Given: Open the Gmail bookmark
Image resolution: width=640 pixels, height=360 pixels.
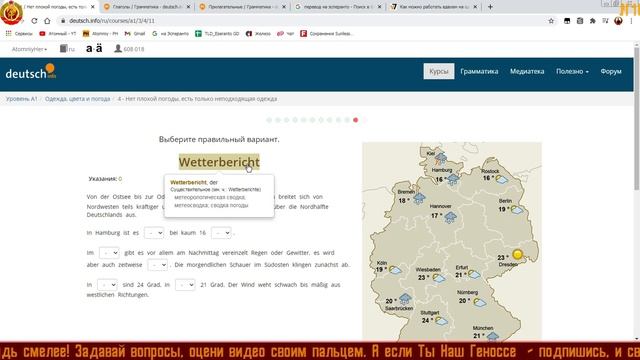Looking at the screenshot, I should [135, 33].
